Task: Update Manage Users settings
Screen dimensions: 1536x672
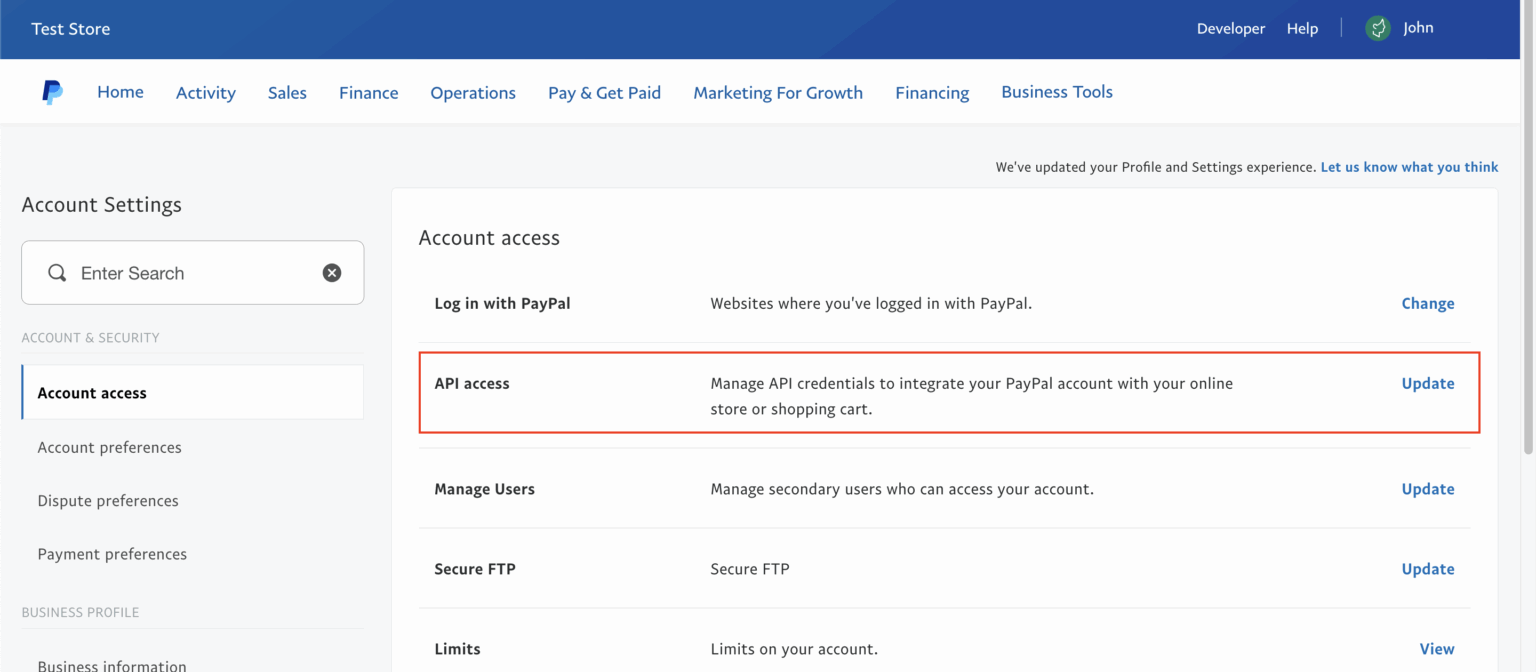Action: coord(1427,489)
